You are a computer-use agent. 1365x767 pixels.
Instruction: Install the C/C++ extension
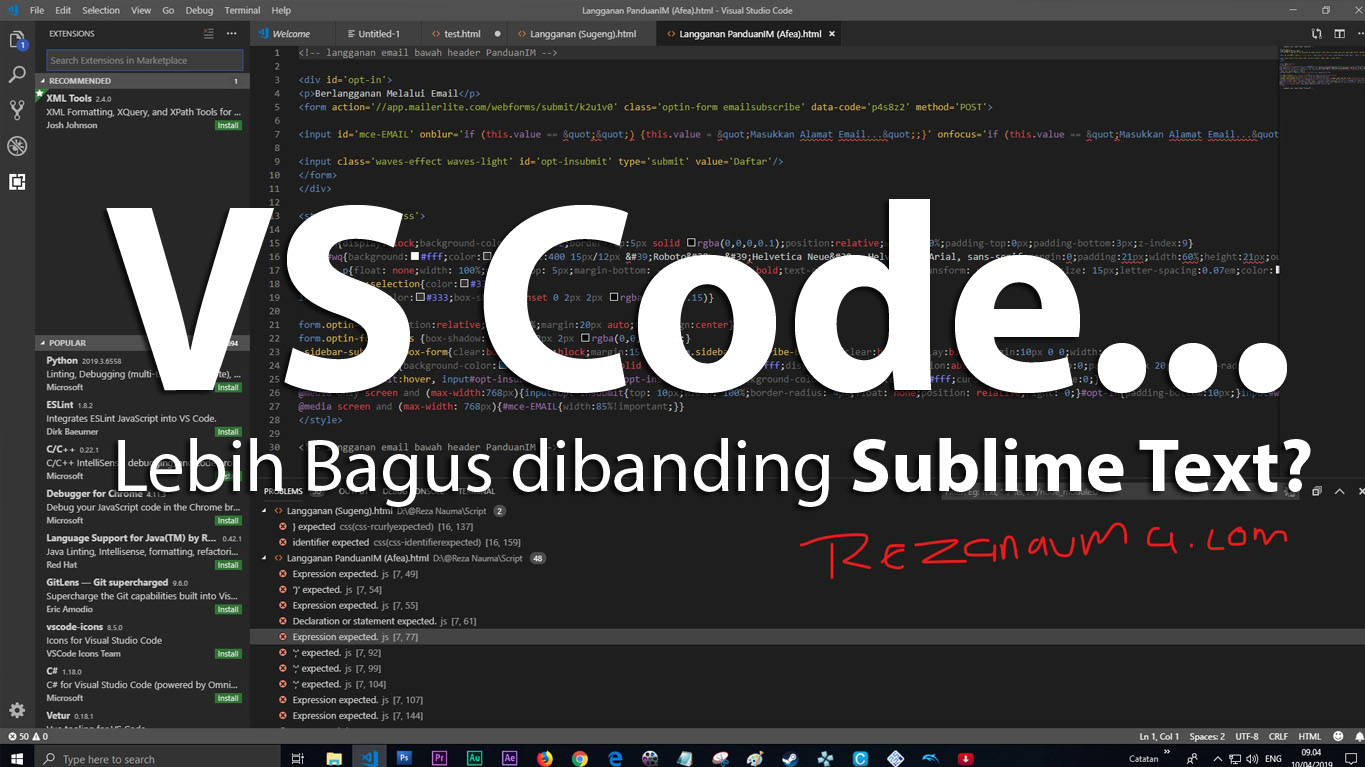click(x=228, y=476)
